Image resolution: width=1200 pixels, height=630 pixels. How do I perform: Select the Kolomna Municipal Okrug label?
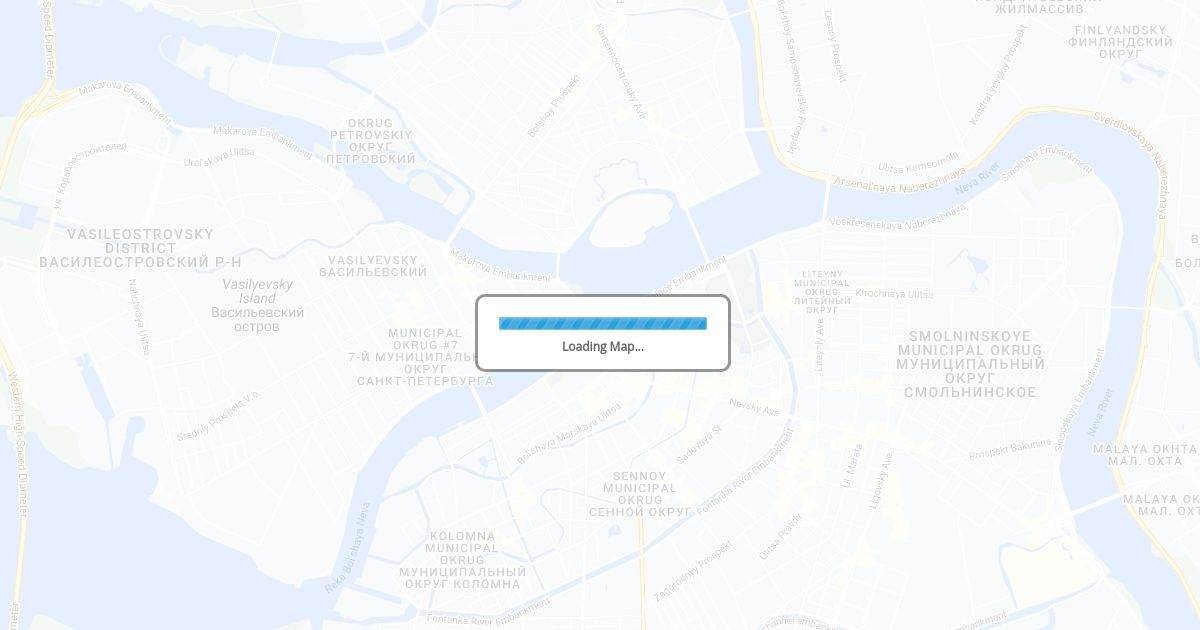462,560
